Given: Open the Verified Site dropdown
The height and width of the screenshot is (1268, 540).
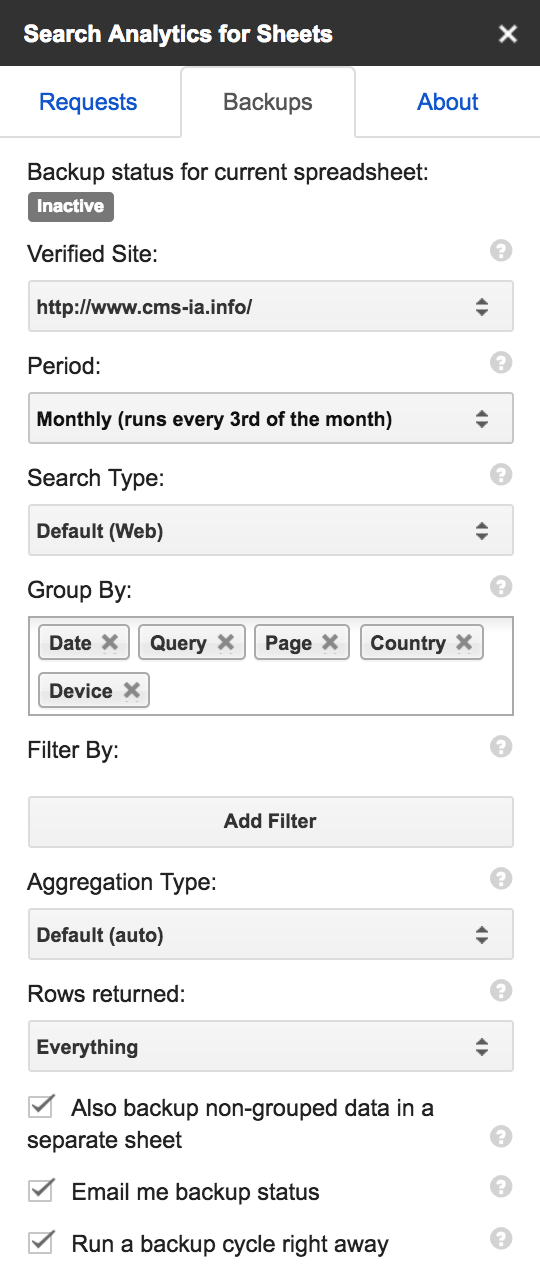Looking at the screenshot, I should tap(270, 306).
